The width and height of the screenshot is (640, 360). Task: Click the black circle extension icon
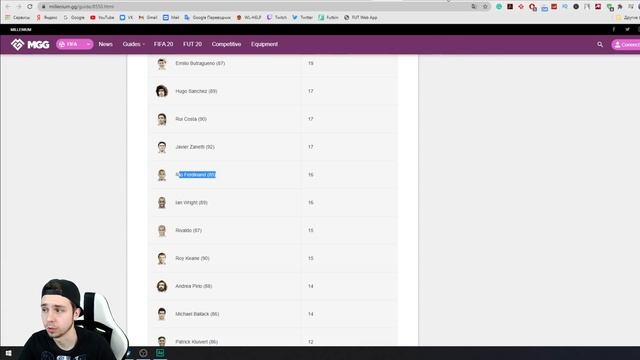(576, 7)
